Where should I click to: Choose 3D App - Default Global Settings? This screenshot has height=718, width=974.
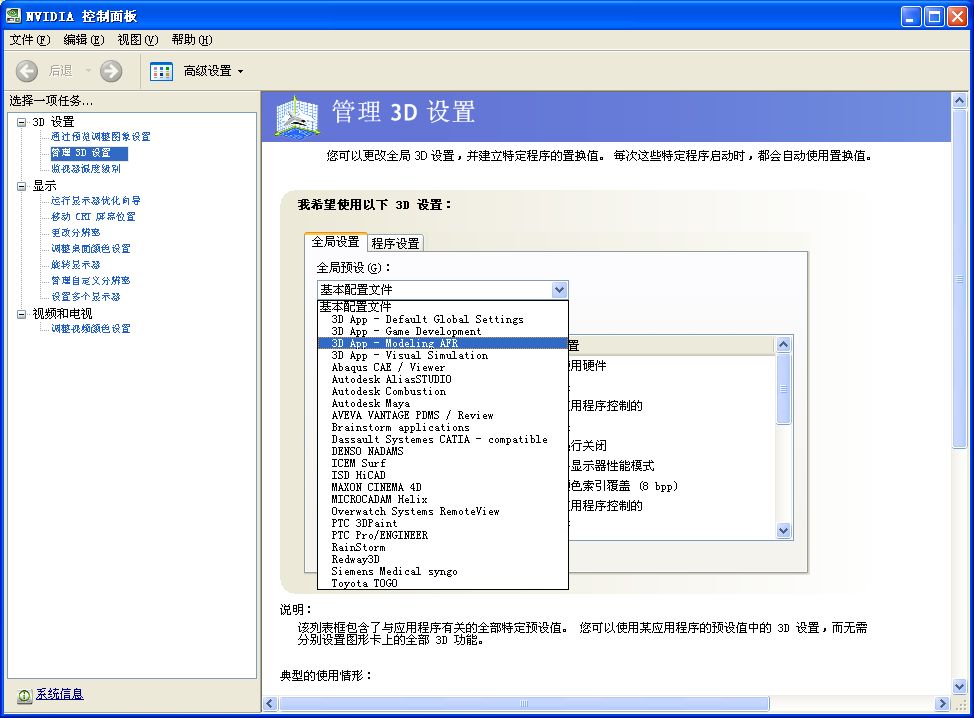coord(443,319)
